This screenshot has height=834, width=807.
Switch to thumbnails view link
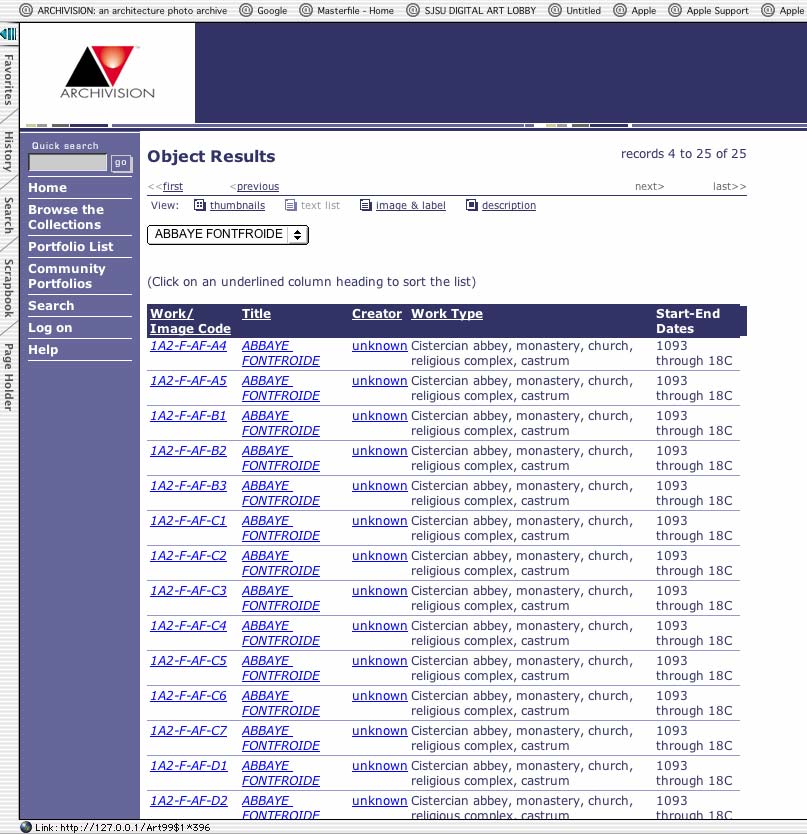[x=237, y=205]
